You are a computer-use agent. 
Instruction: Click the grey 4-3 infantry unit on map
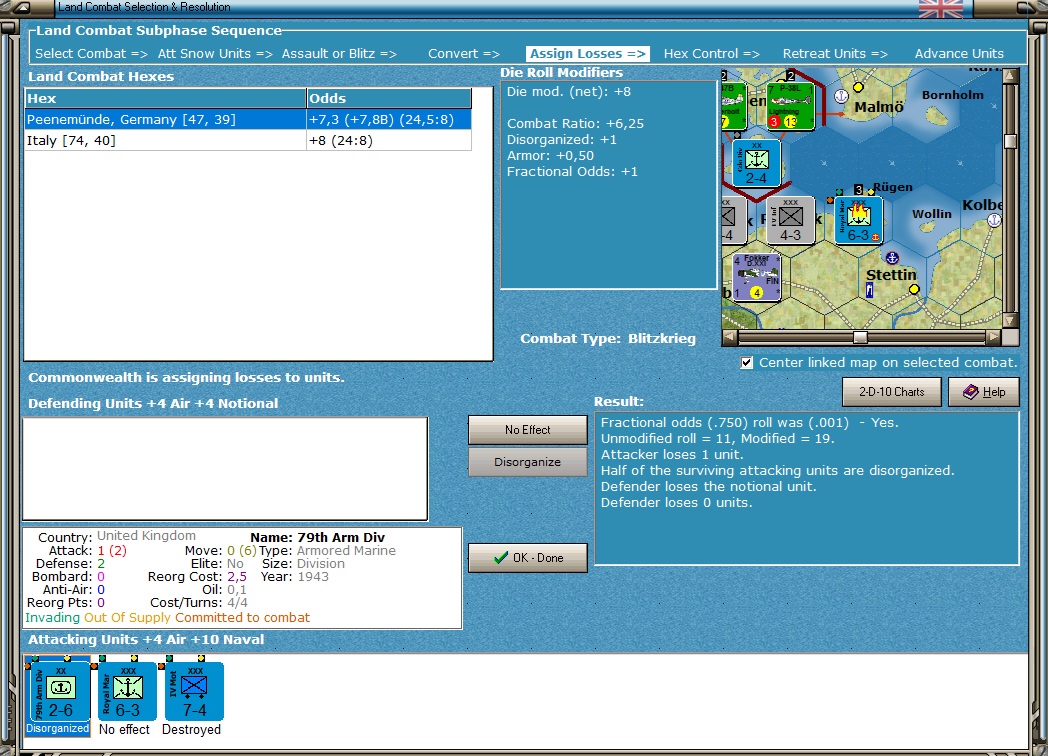click(x=790, y=220)
